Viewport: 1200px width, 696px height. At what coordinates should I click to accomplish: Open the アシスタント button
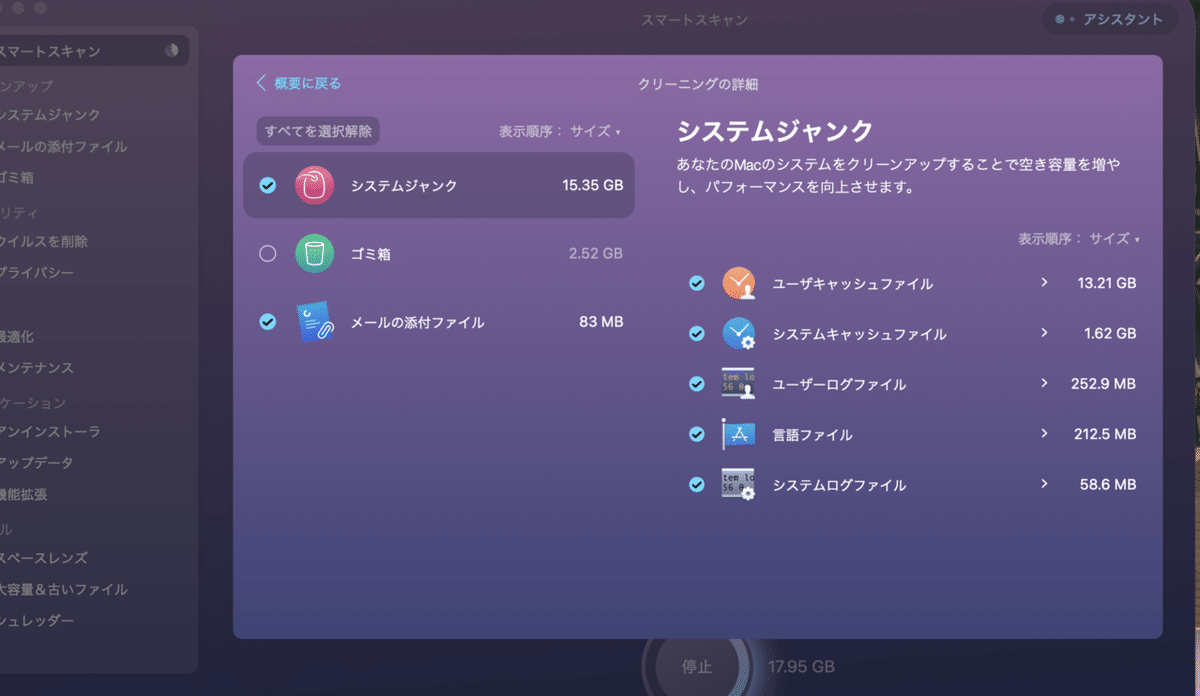pyautogui.click(x=1110, y=19)
